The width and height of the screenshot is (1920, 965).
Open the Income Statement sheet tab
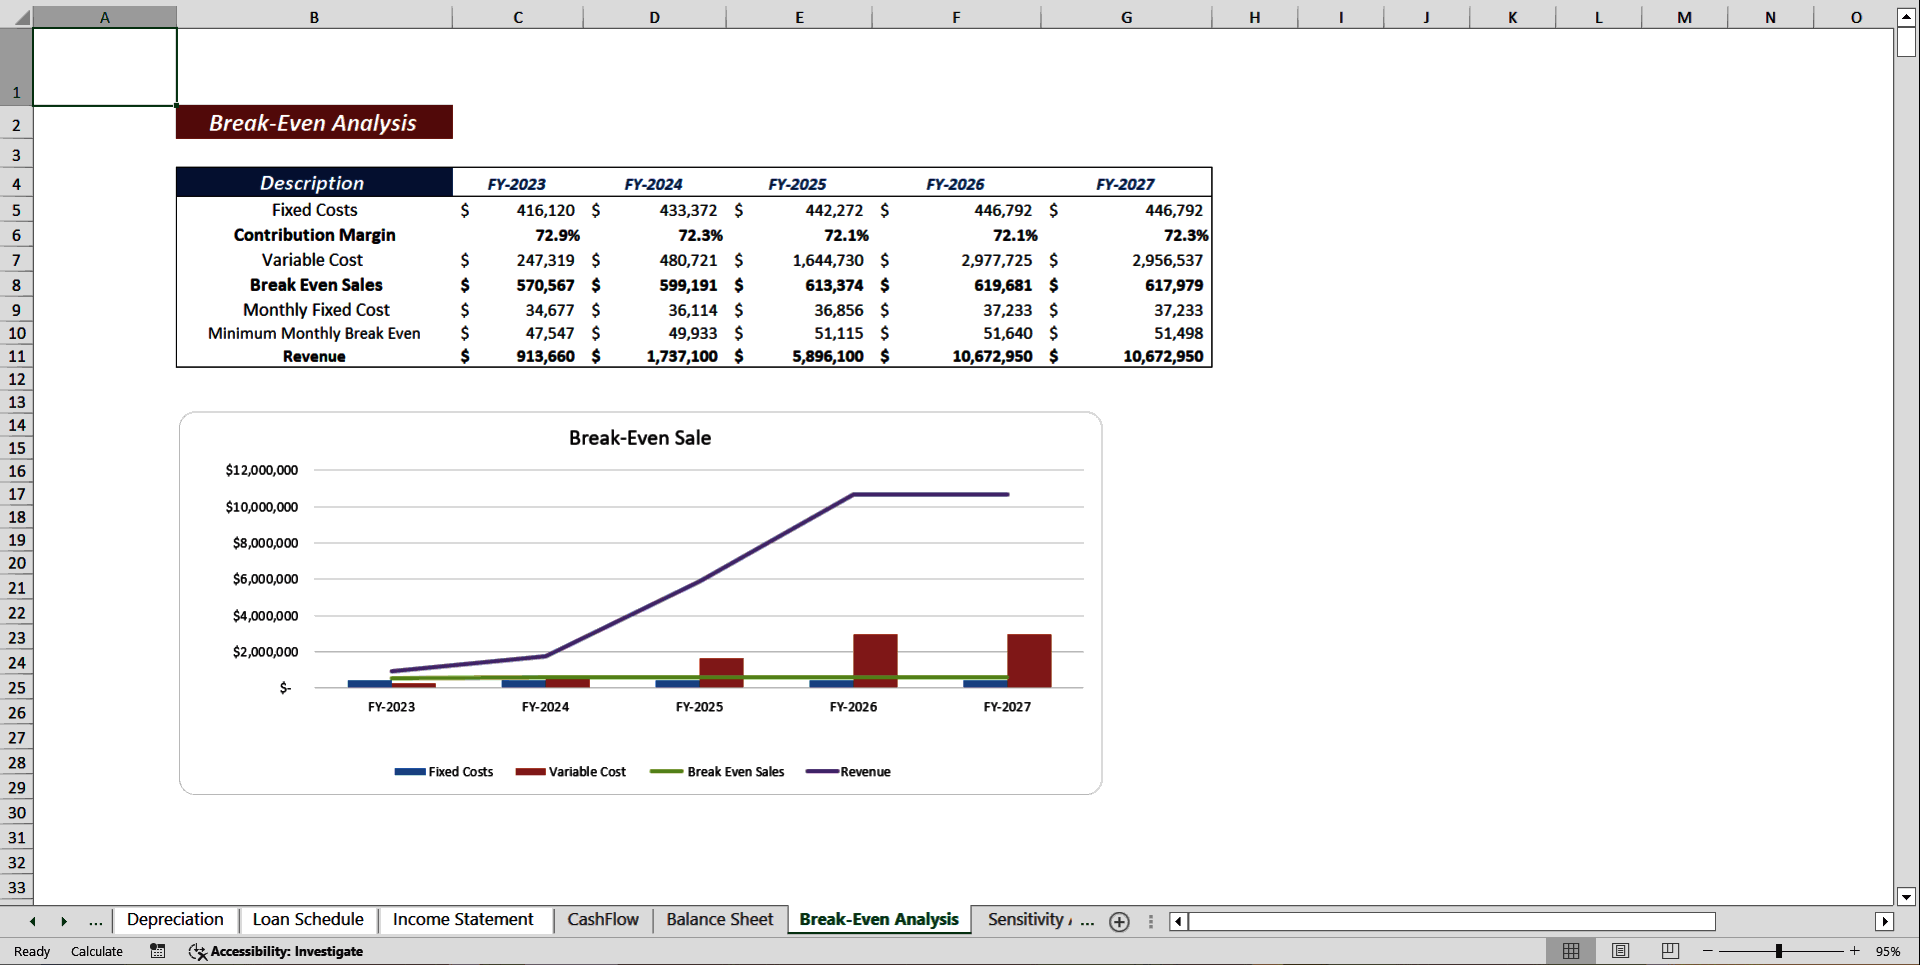[x=463, y=919]
